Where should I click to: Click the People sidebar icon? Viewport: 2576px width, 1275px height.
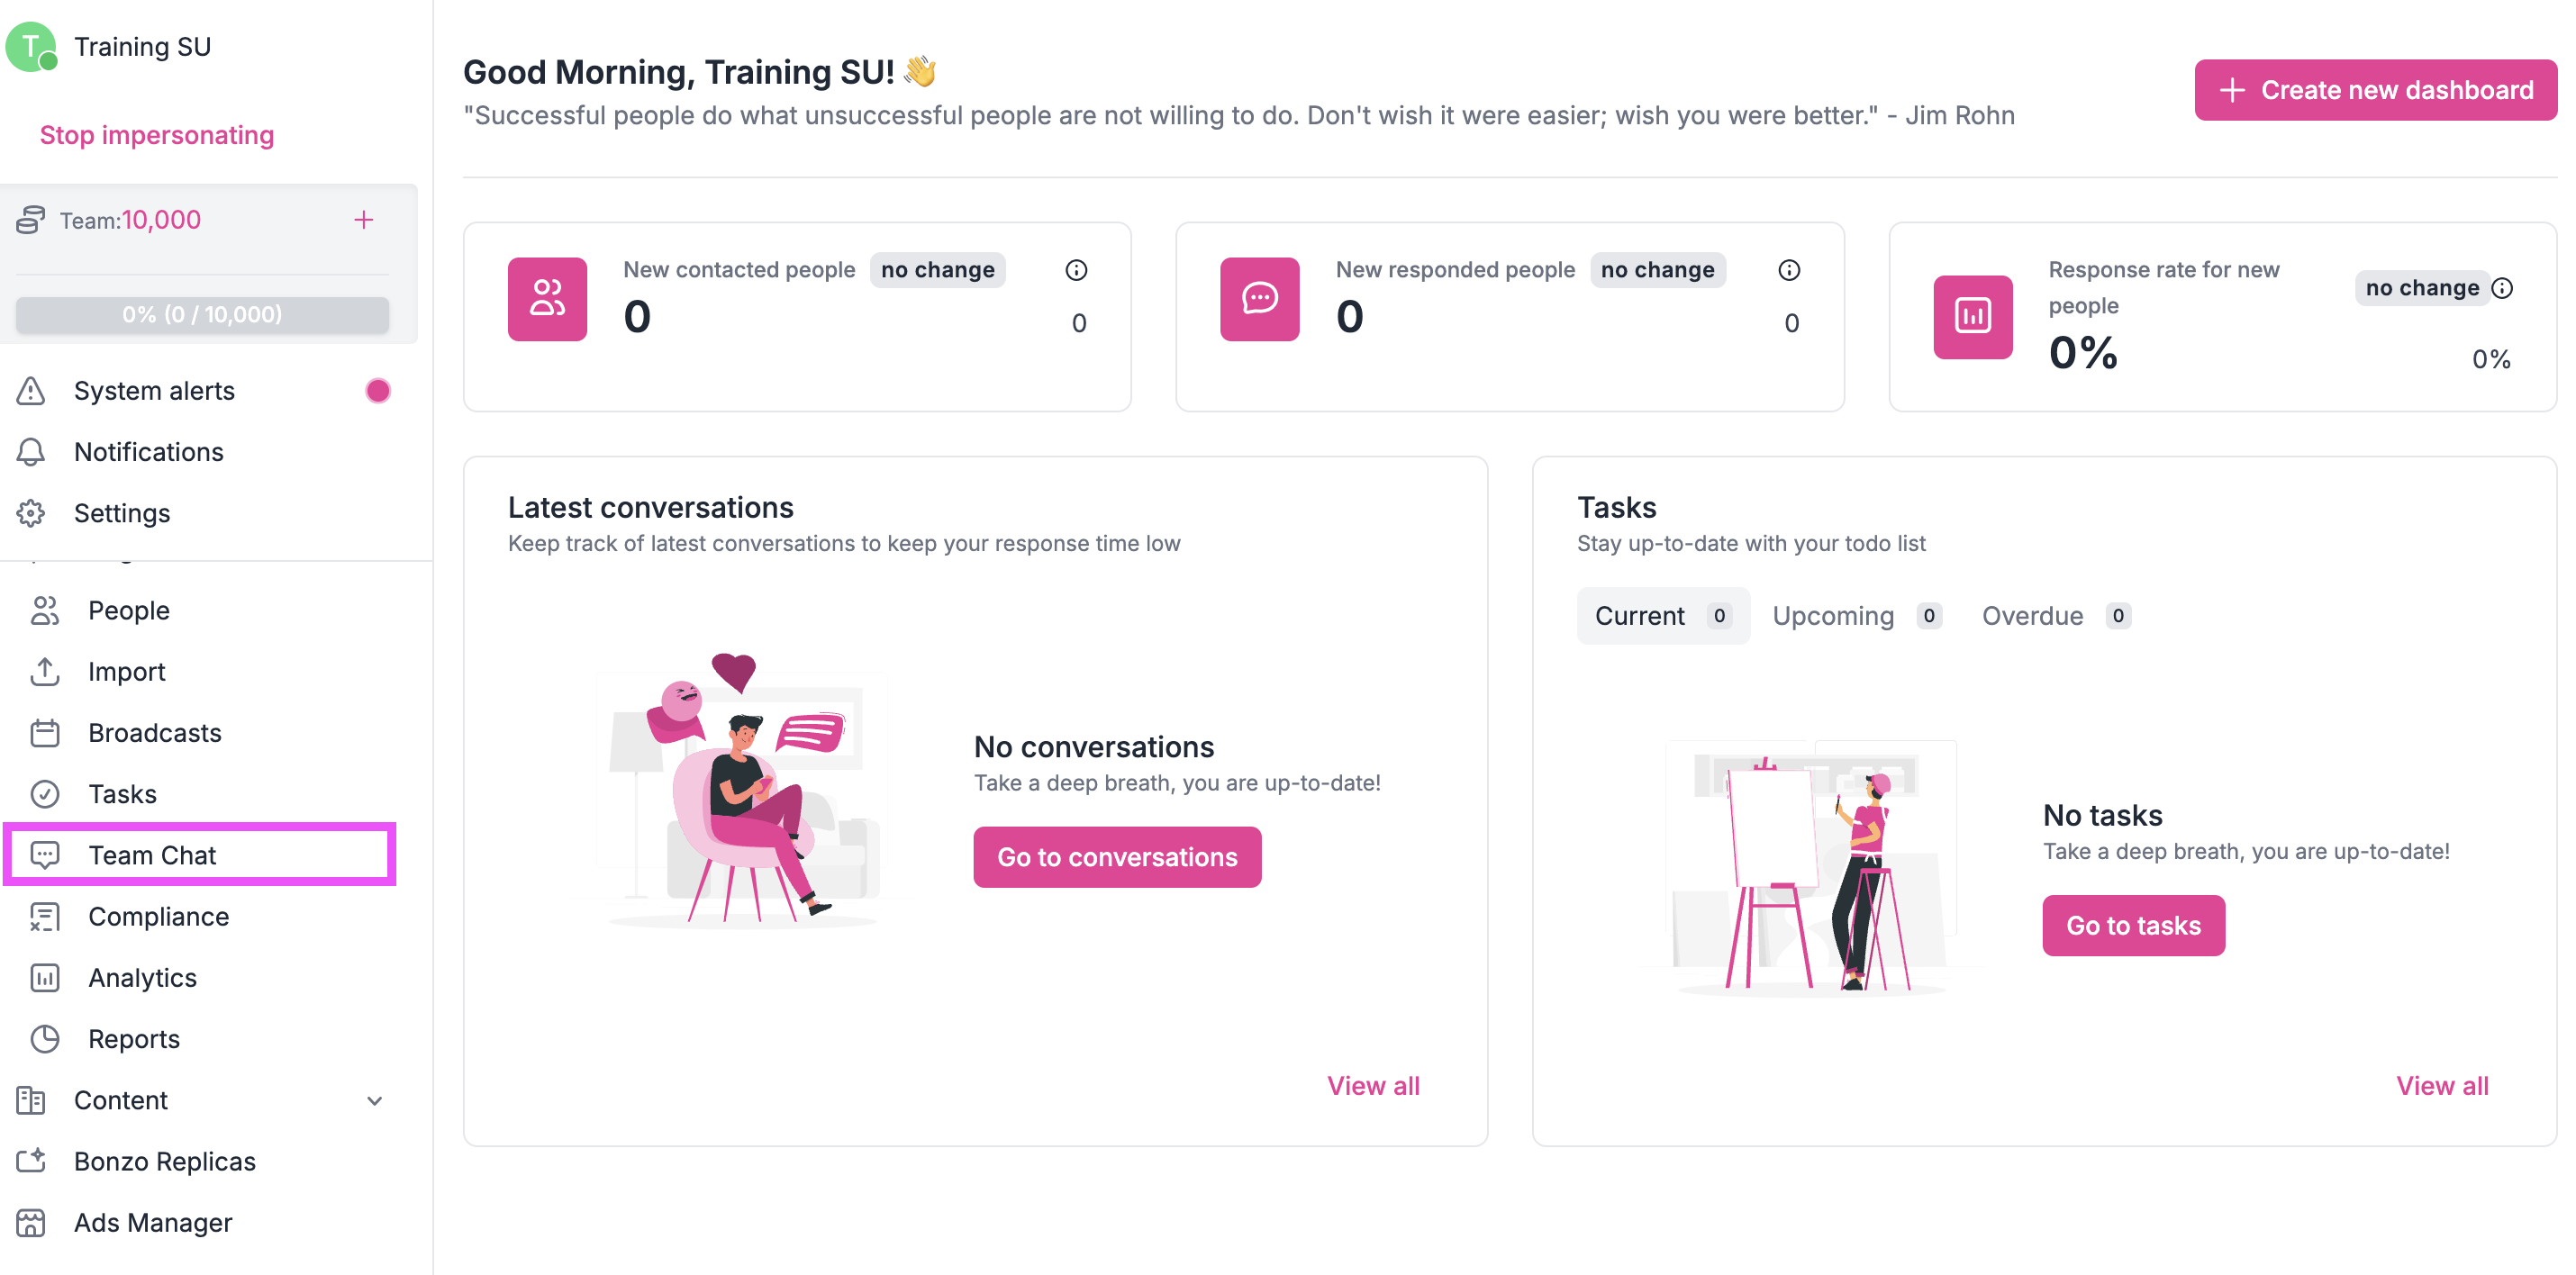click(x=45, y=610)
